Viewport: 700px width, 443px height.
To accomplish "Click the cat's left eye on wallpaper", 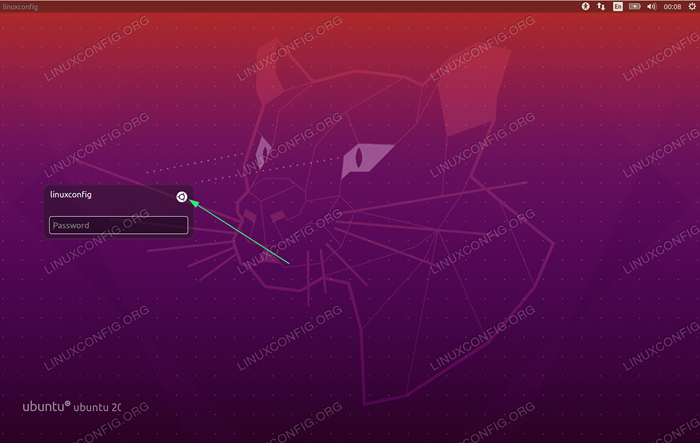I will tap(263, 152).
